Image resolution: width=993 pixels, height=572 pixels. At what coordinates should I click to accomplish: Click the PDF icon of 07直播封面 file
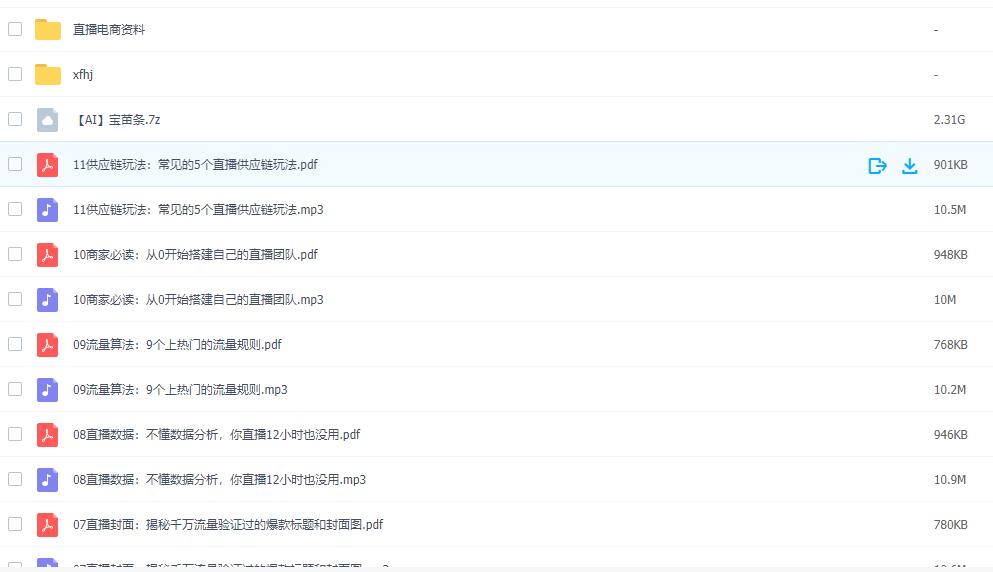pyautogui.click(x=48, y=525)
